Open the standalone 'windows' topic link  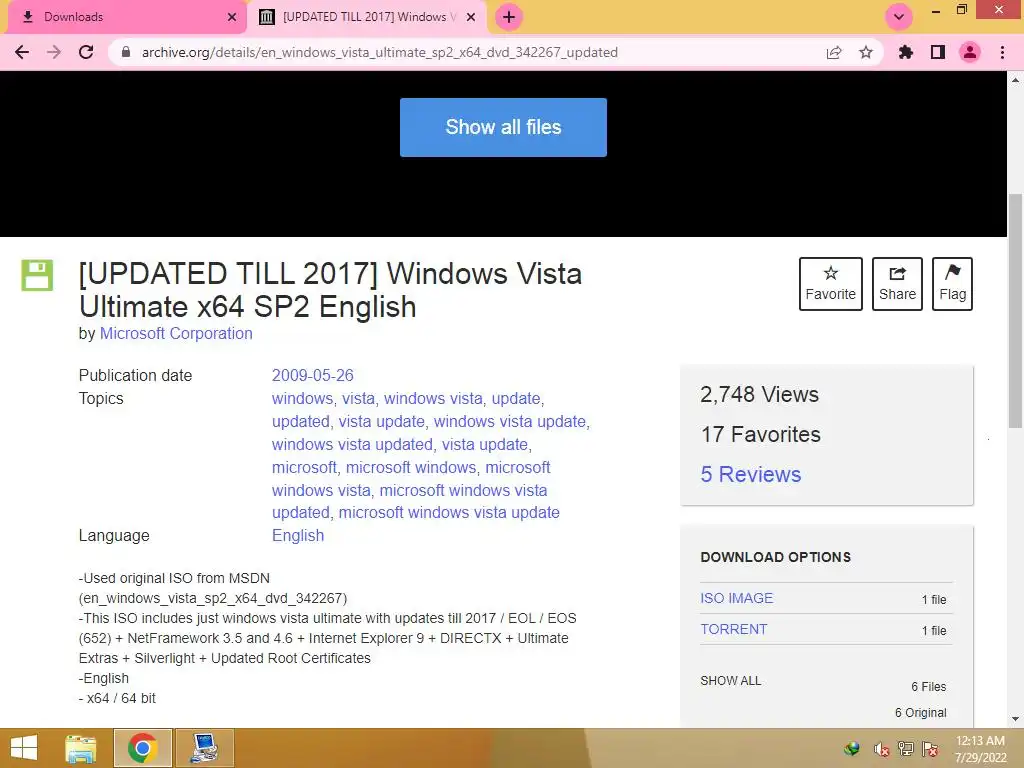click(302, 398)
